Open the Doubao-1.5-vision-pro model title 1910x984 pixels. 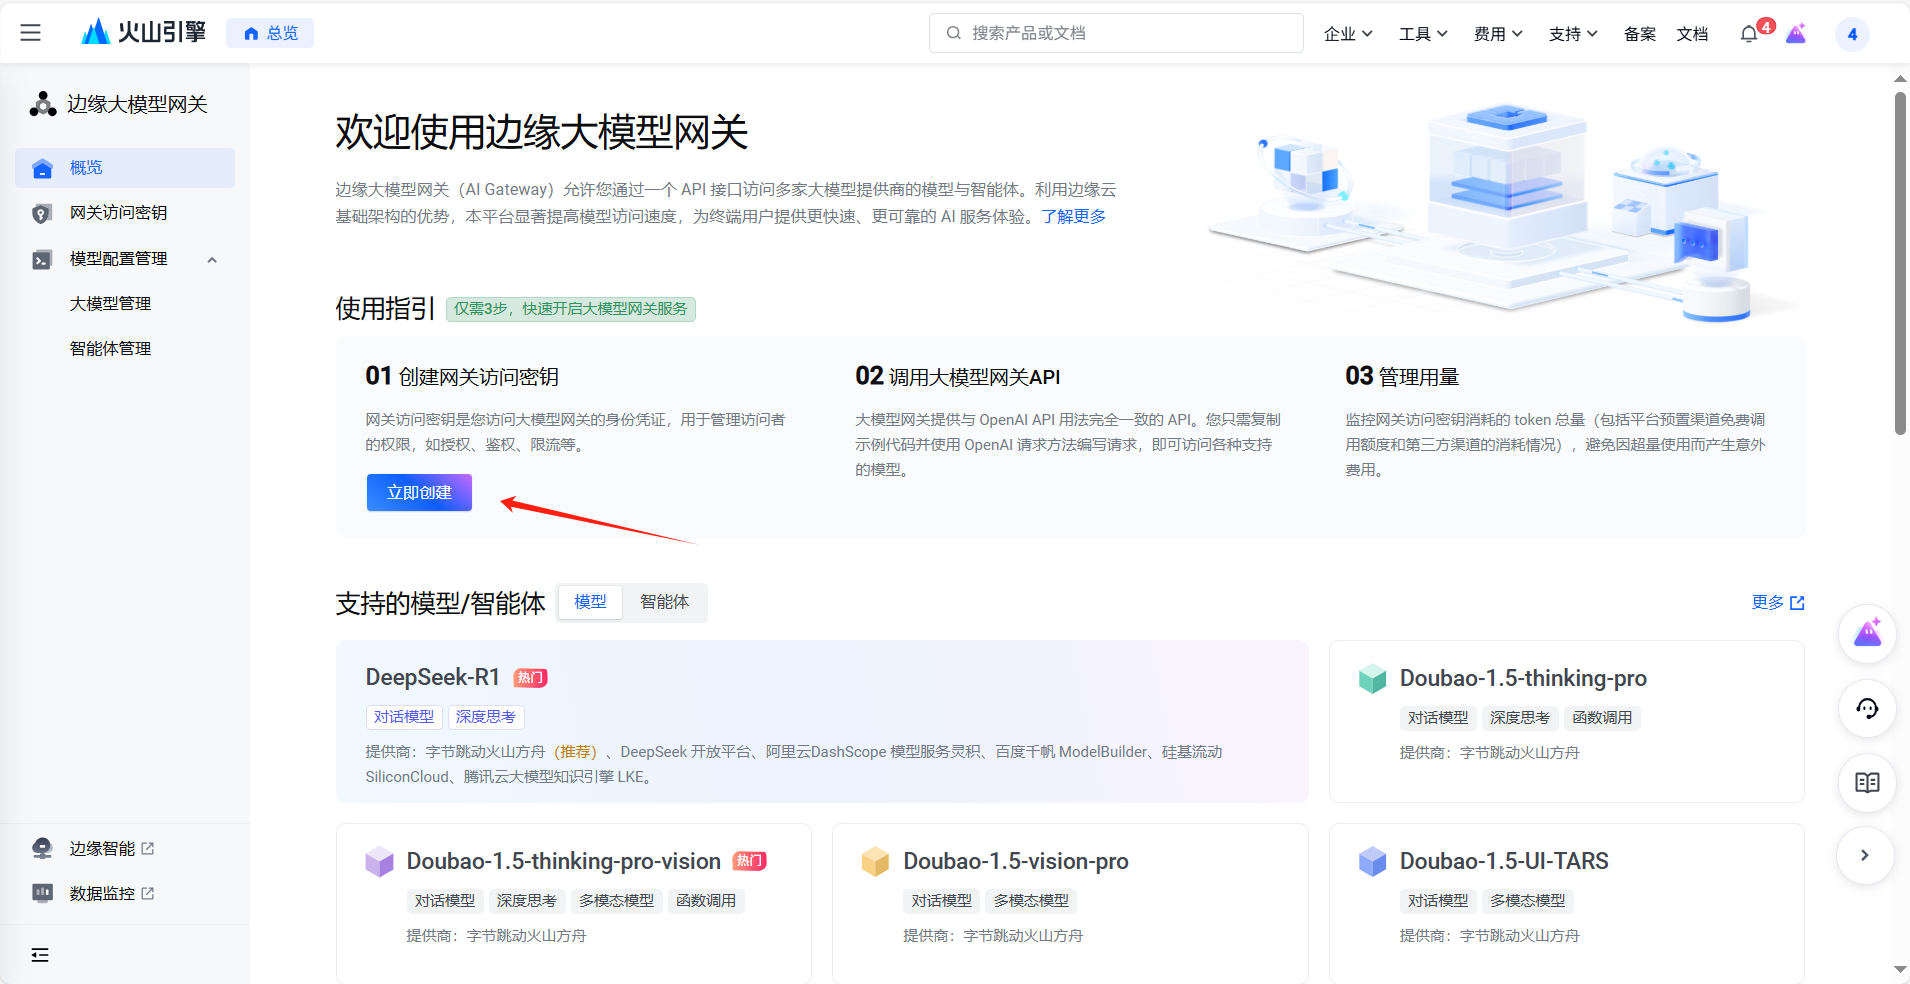pos(1016,861)
